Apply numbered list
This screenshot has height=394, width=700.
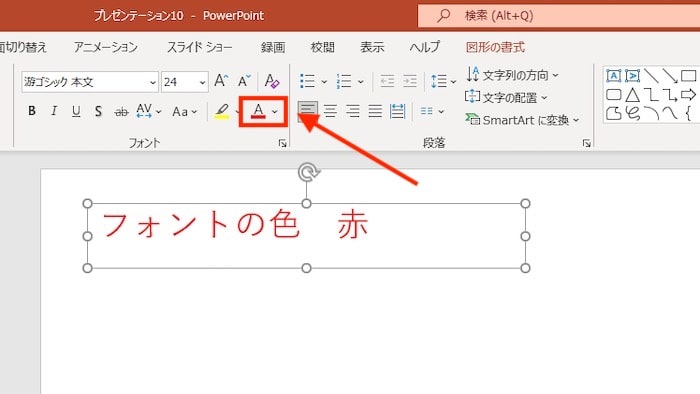pyautogui.click(x=344, y=81)
